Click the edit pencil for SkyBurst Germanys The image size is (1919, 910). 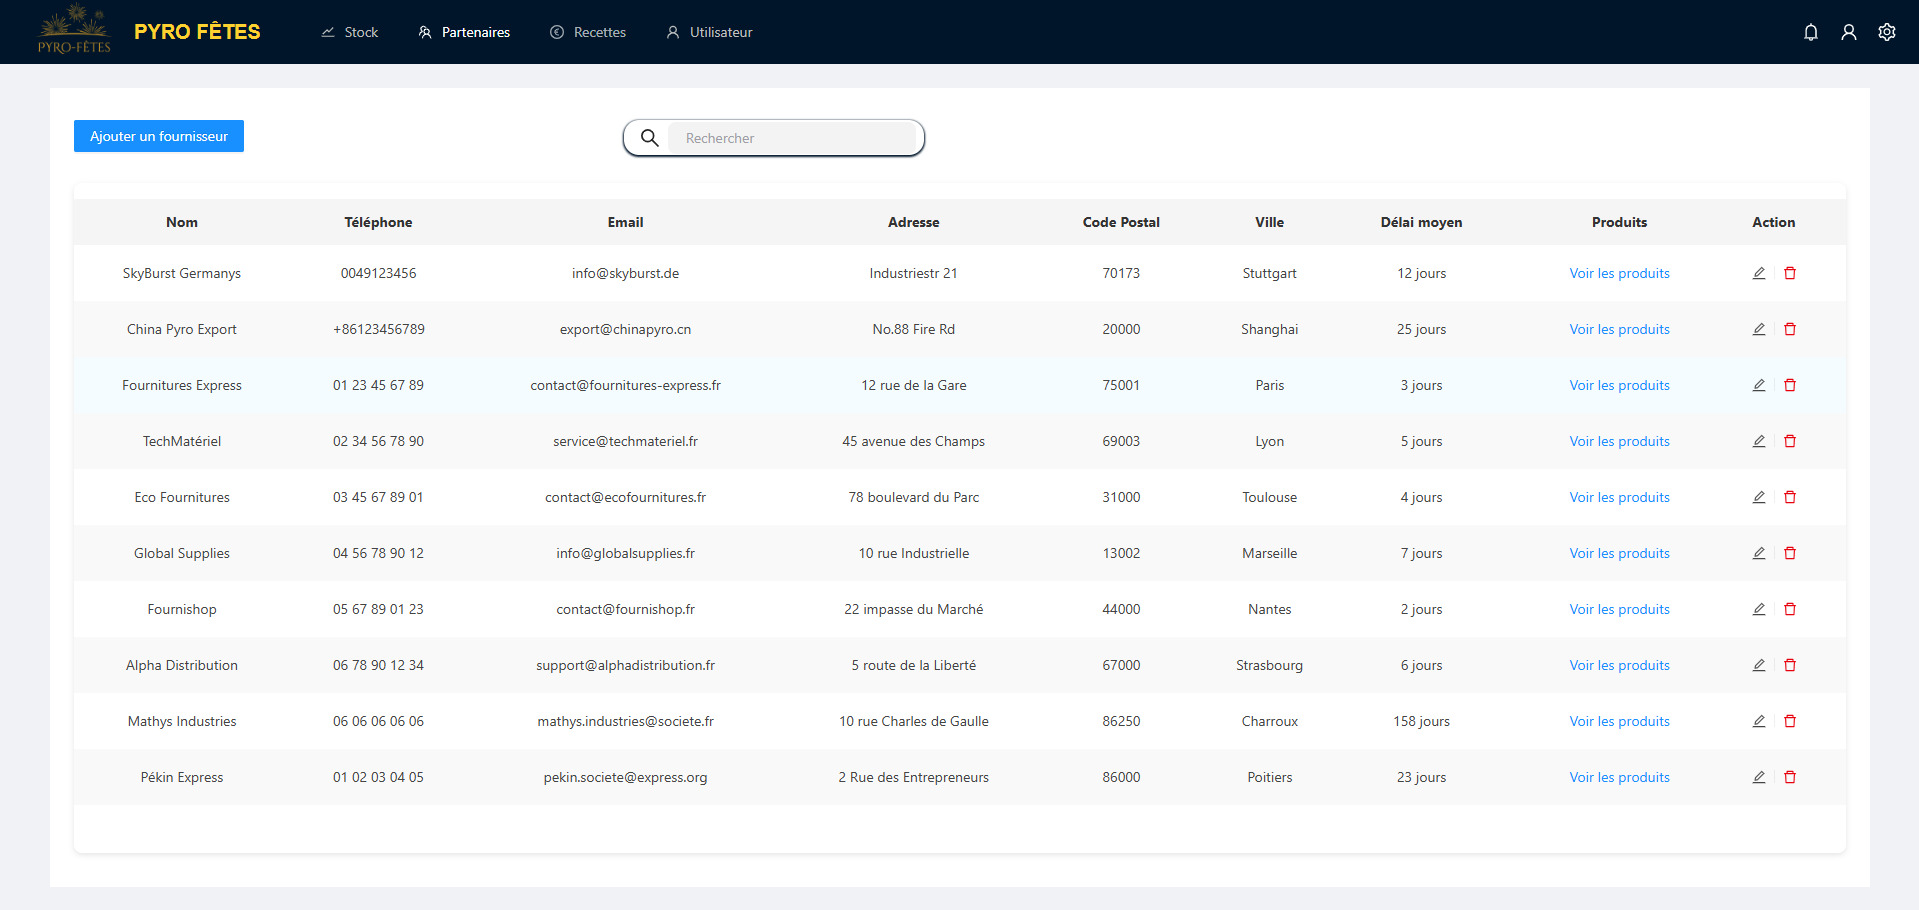[1758, 273]
